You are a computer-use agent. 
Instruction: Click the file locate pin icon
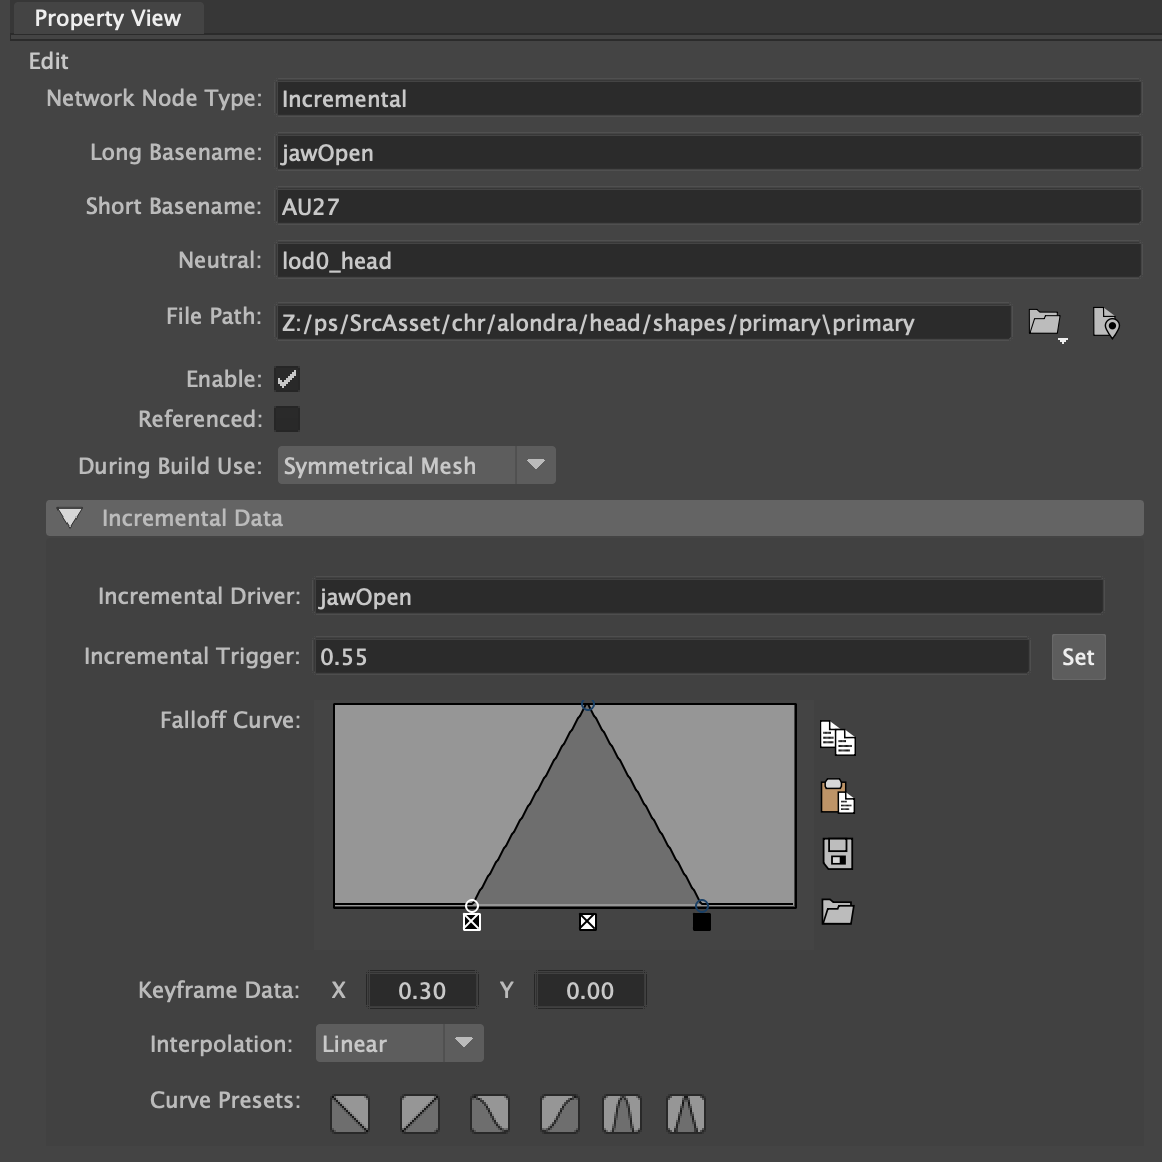coord(1106,323)
